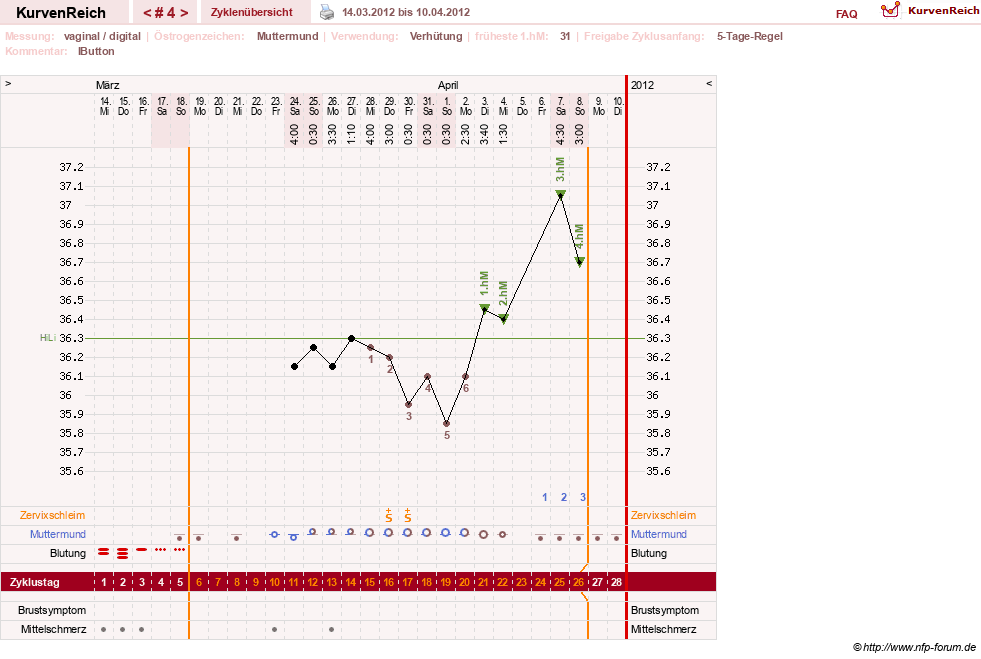This screenshot has width=981, height=659.
Task: Click the left Muttermund row label
Action: click(x=58, y=534)
